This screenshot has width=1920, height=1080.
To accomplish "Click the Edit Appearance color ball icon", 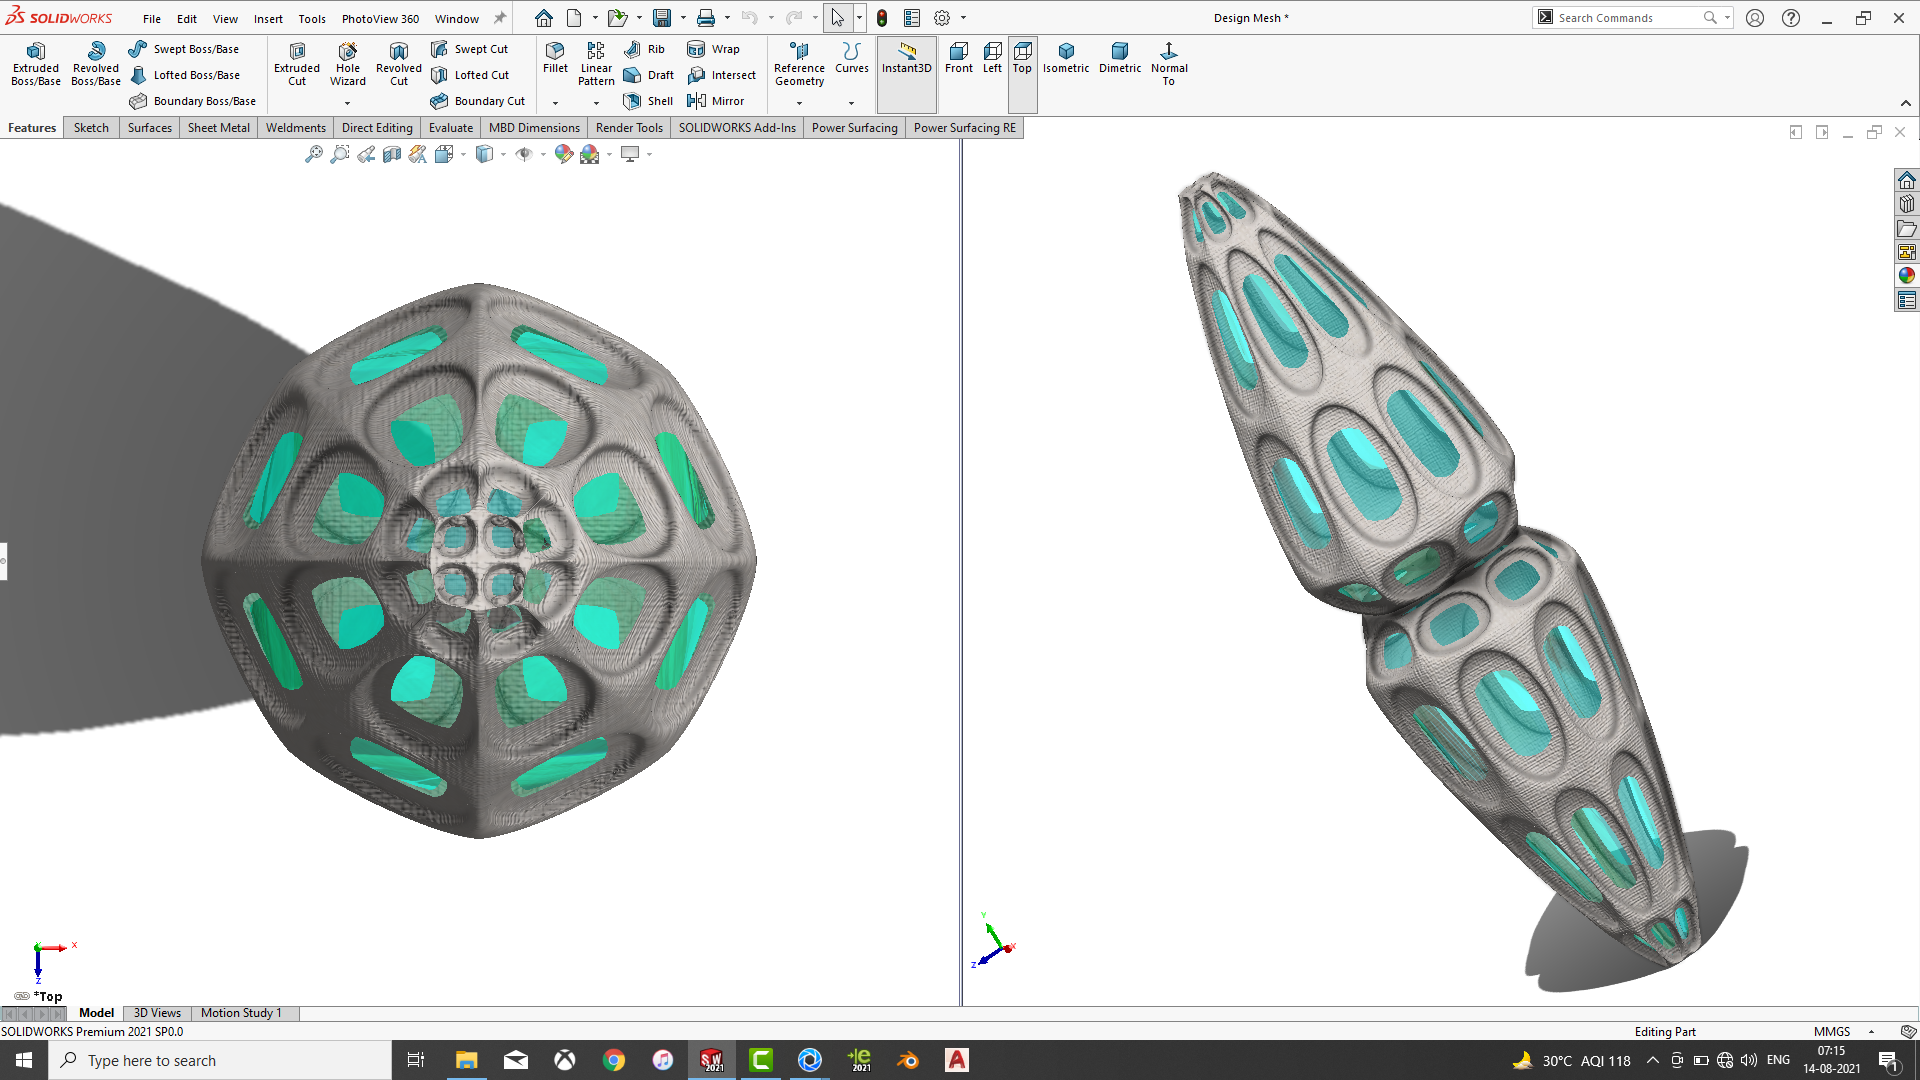I will click(563, 154).
